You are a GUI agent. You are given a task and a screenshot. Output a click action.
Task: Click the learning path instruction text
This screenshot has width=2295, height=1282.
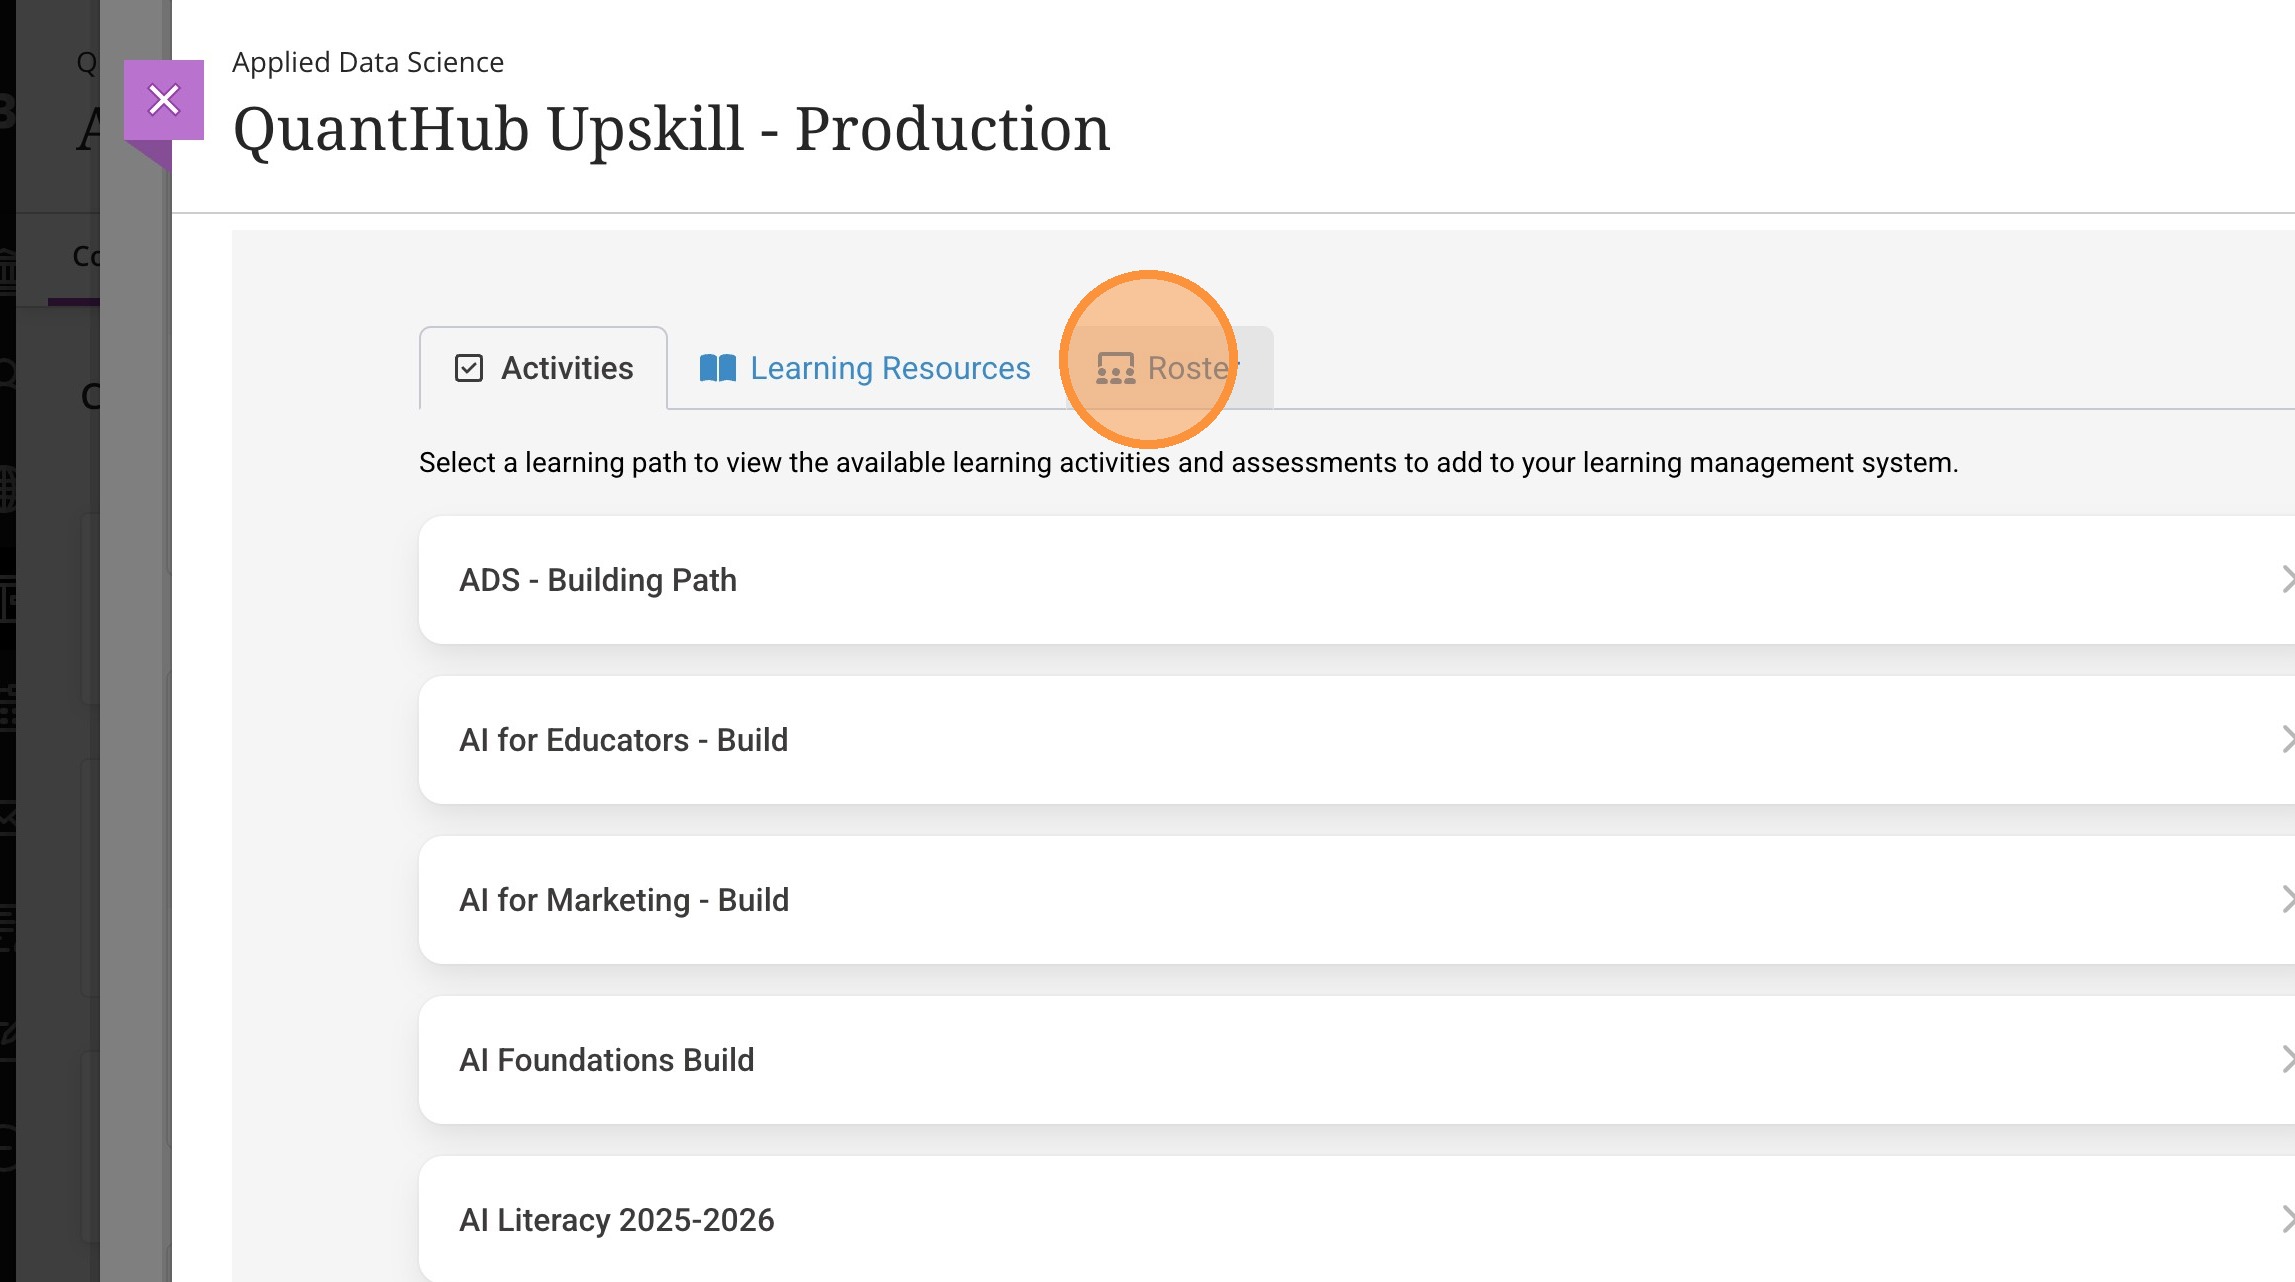(x=1188, y=463)
